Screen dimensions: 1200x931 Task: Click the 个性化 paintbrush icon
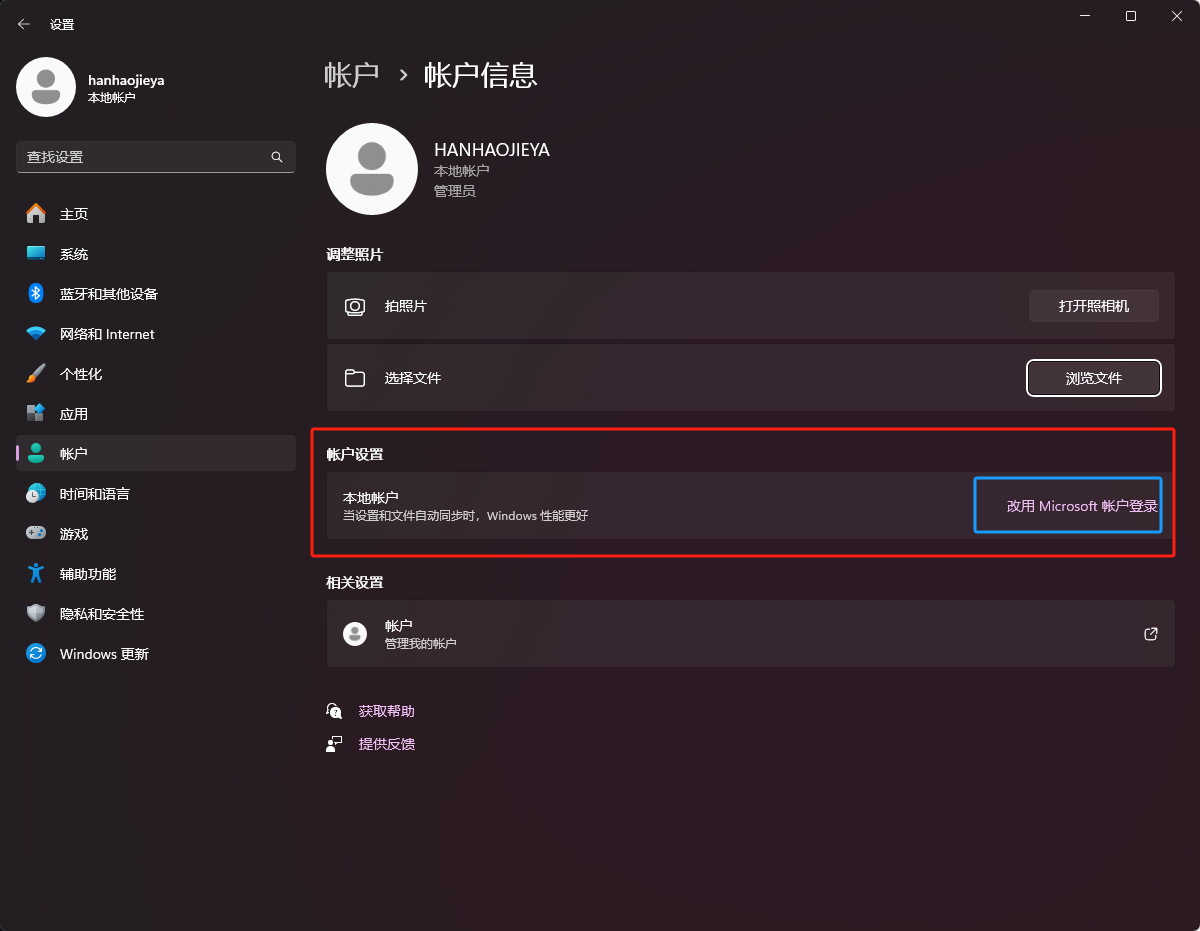[x=36, y=374]
